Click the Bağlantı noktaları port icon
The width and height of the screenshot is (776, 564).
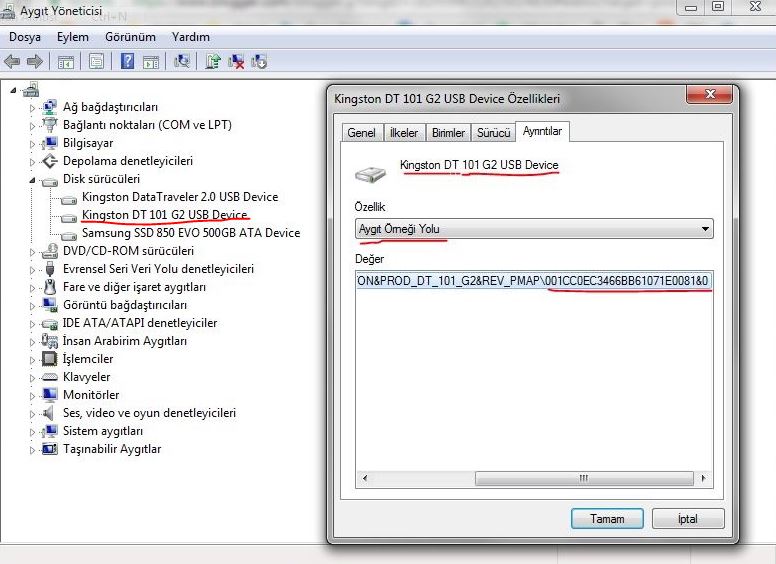coord(49,125)
